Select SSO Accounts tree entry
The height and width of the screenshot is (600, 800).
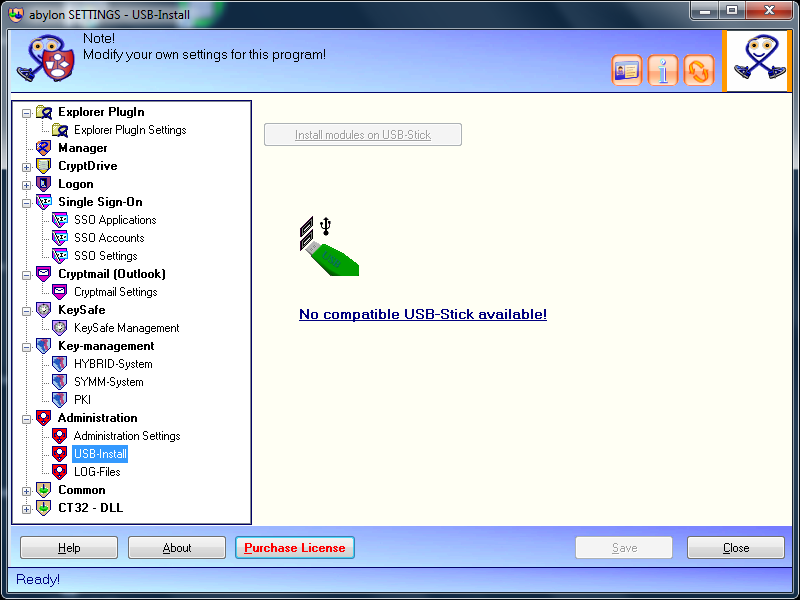[109, 238]
